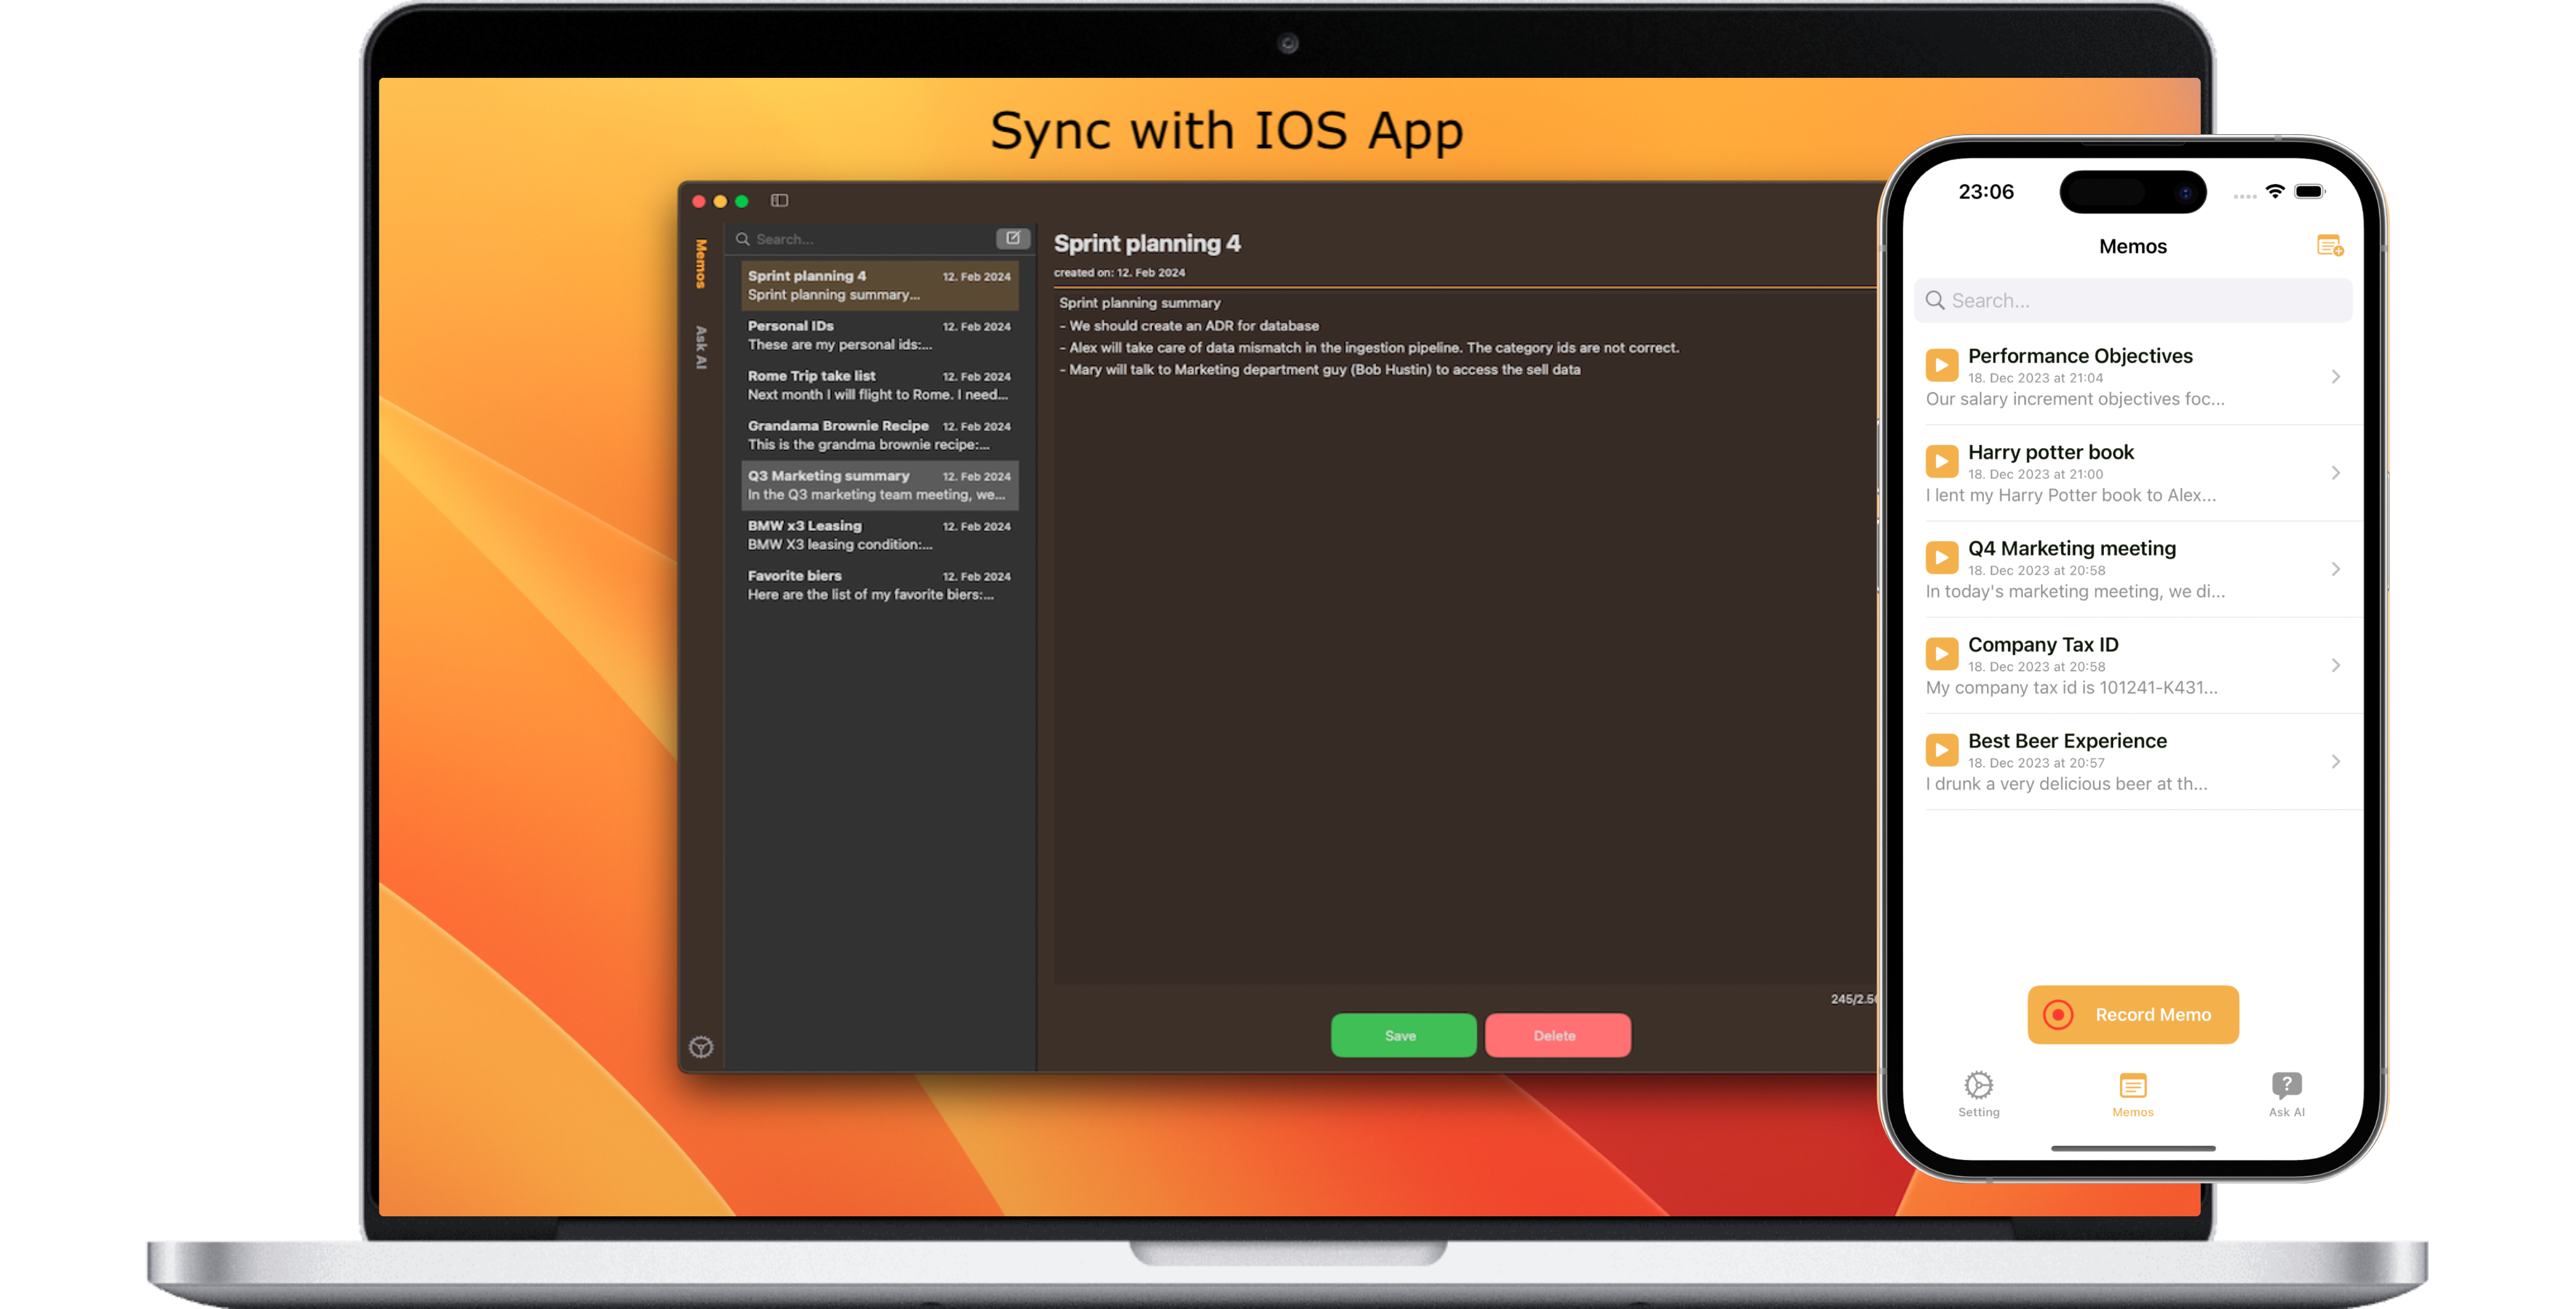
Task: Click the 'created on: 12. Feb 2024' text
Action: (1119, 273)
